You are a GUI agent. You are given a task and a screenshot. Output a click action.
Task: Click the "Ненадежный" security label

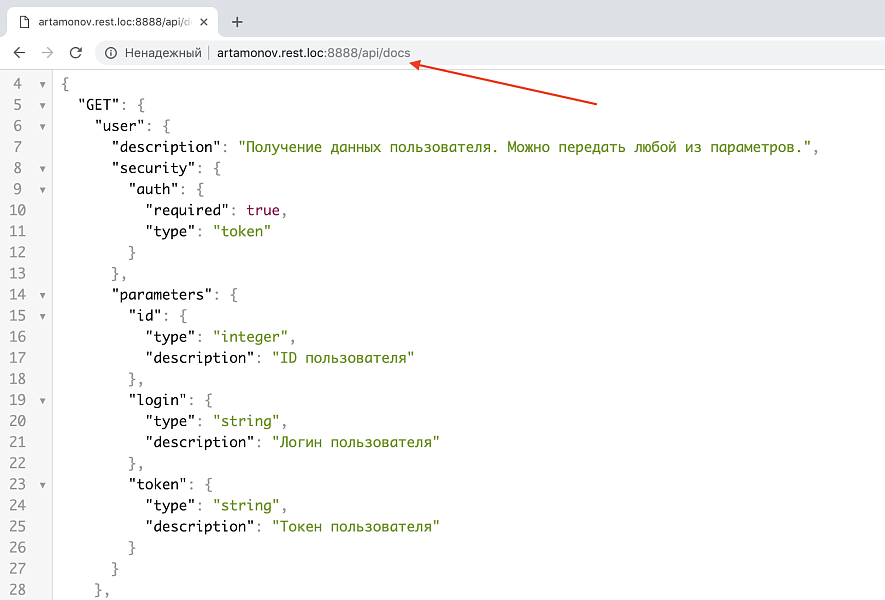tap(163, 53)
